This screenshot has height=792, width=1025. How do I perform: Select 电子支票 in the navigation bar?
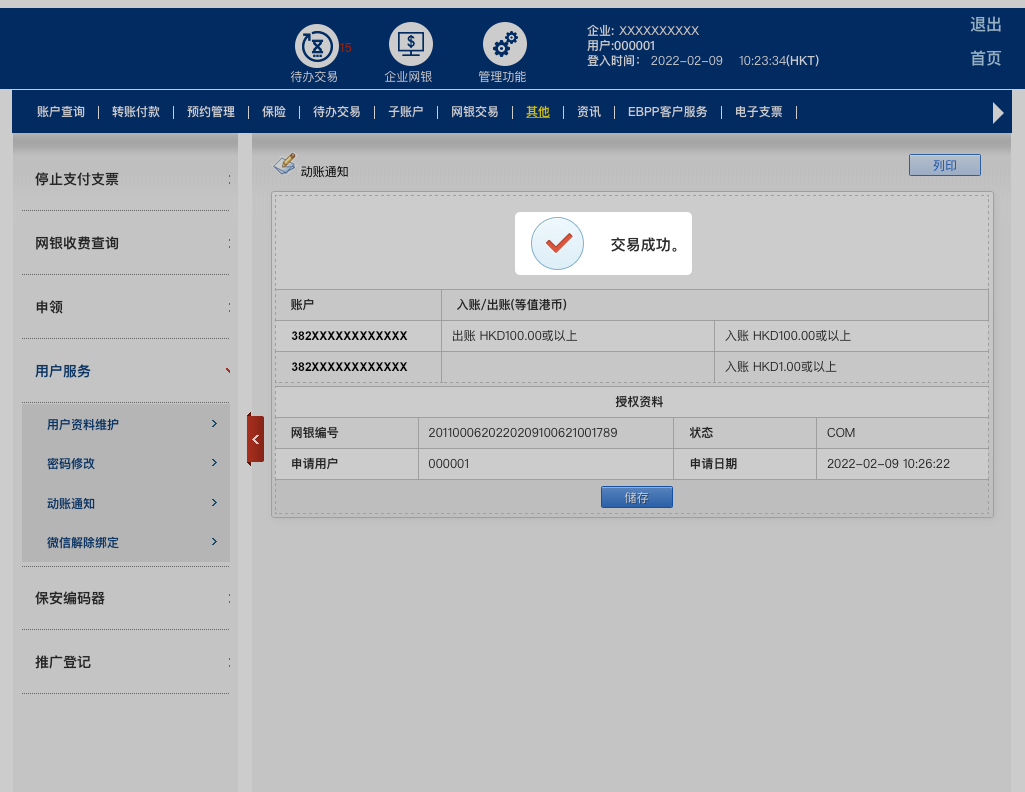tap(758, 112)
